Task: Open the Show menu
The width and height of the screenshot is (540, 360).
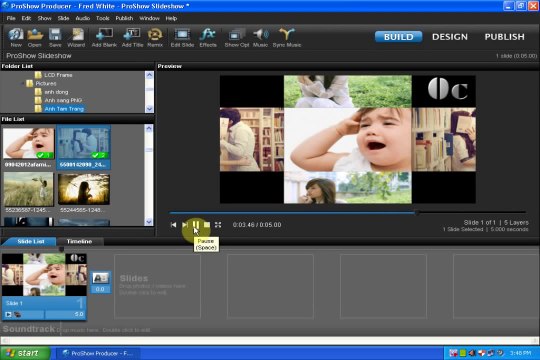Action: click(44, 18)
